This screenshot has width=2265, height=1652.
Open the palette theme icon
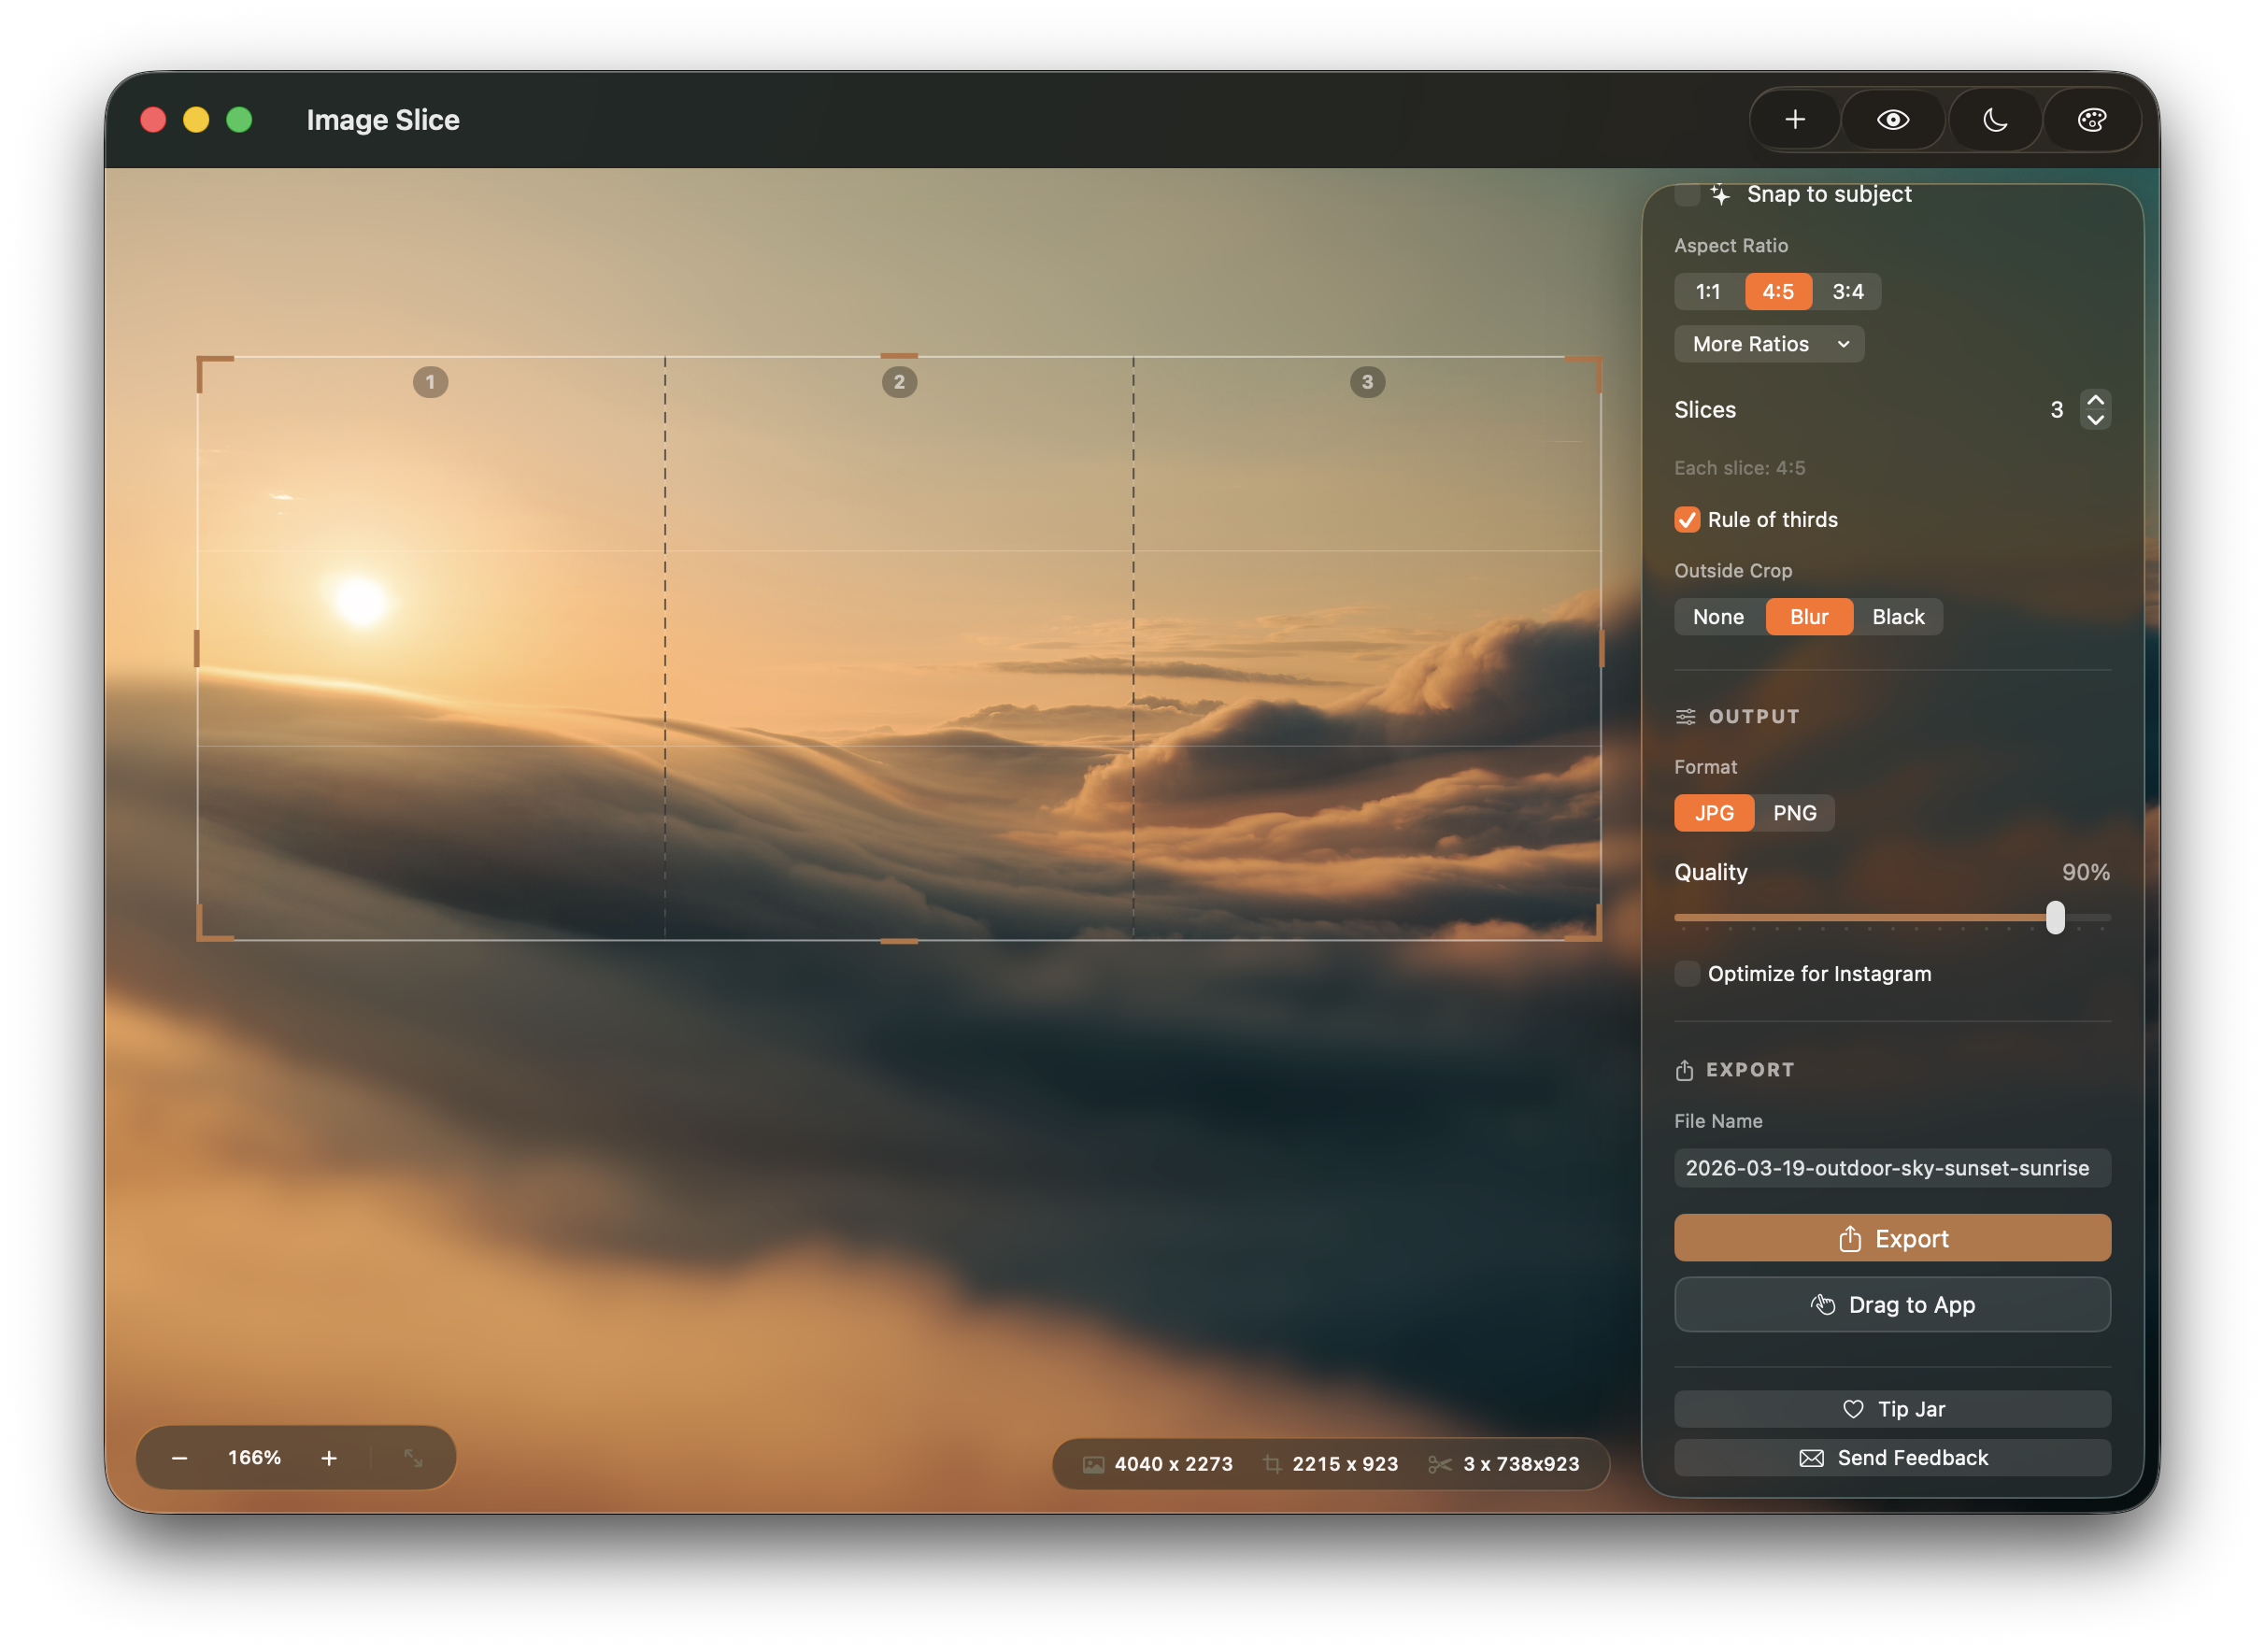(2092, 120)
